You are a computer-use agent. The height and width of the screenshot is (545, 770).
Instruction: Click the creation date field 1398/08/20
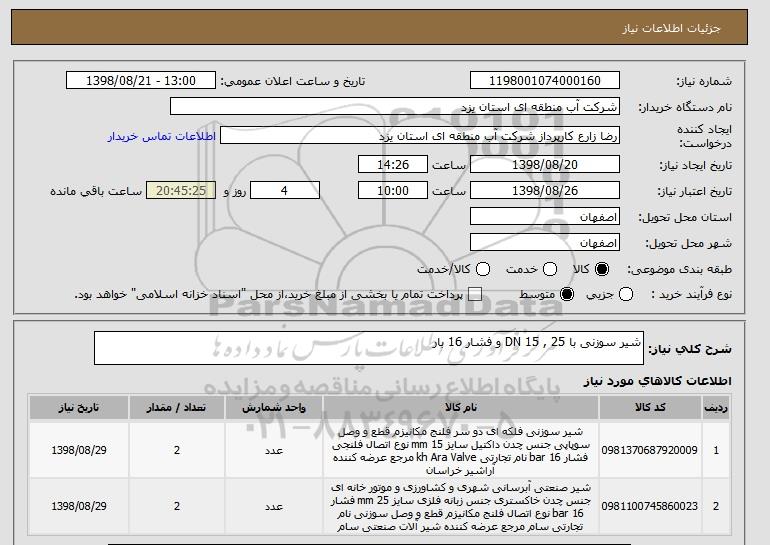tap(545, 164)
